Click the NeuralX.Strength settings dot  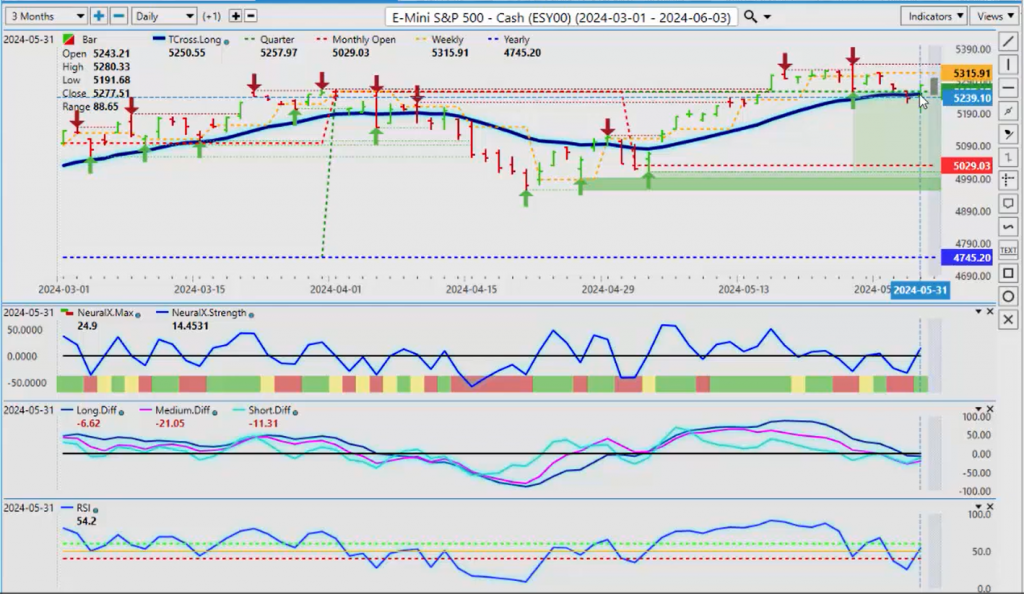251,315
